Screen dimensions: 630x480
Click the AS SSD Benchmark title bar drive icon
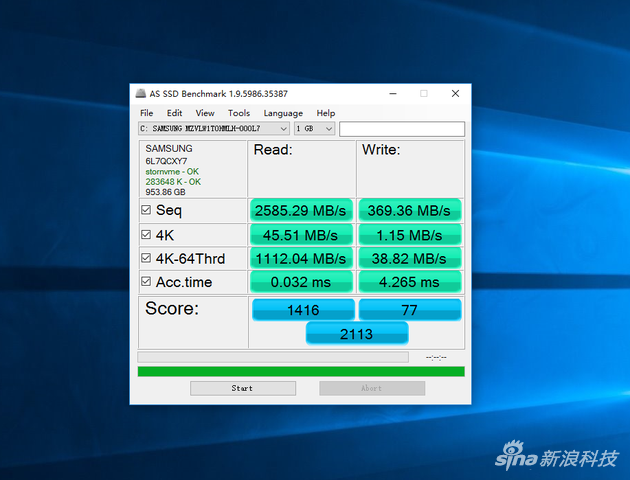point(140,94)
